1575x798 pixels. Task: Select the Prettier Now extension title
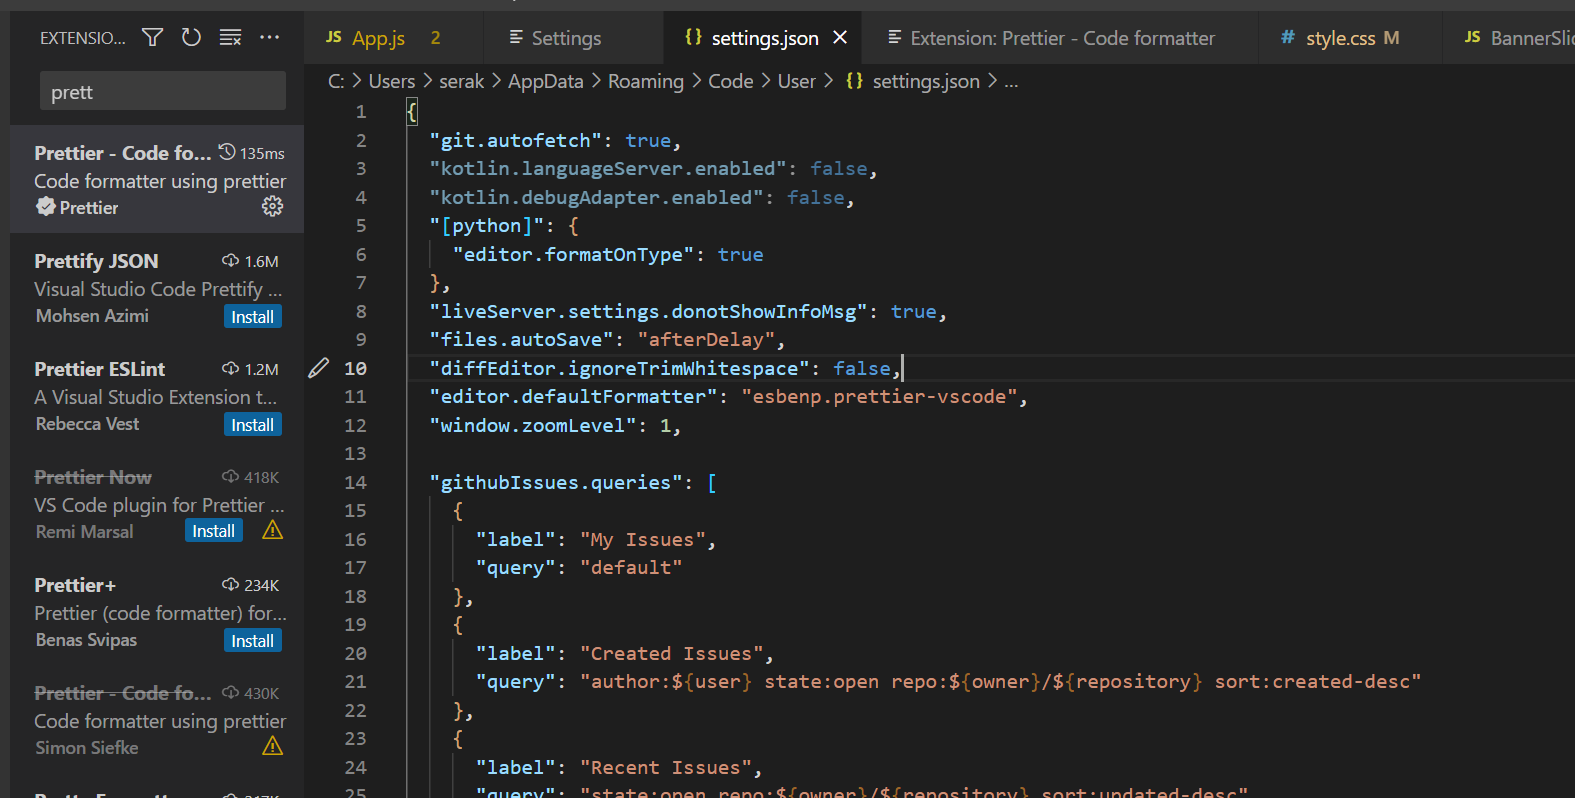[93, 477]
